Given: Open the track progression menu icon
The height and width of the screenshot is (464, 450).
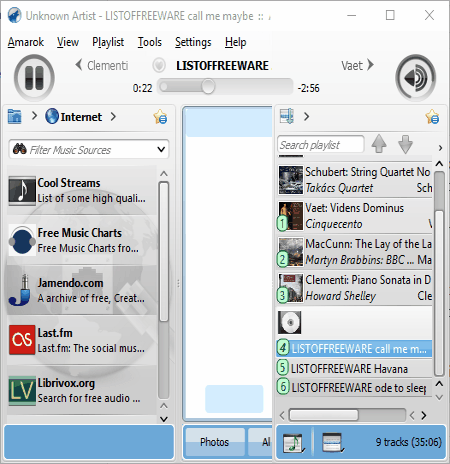Looking at the screenshot, I should 293,443.
